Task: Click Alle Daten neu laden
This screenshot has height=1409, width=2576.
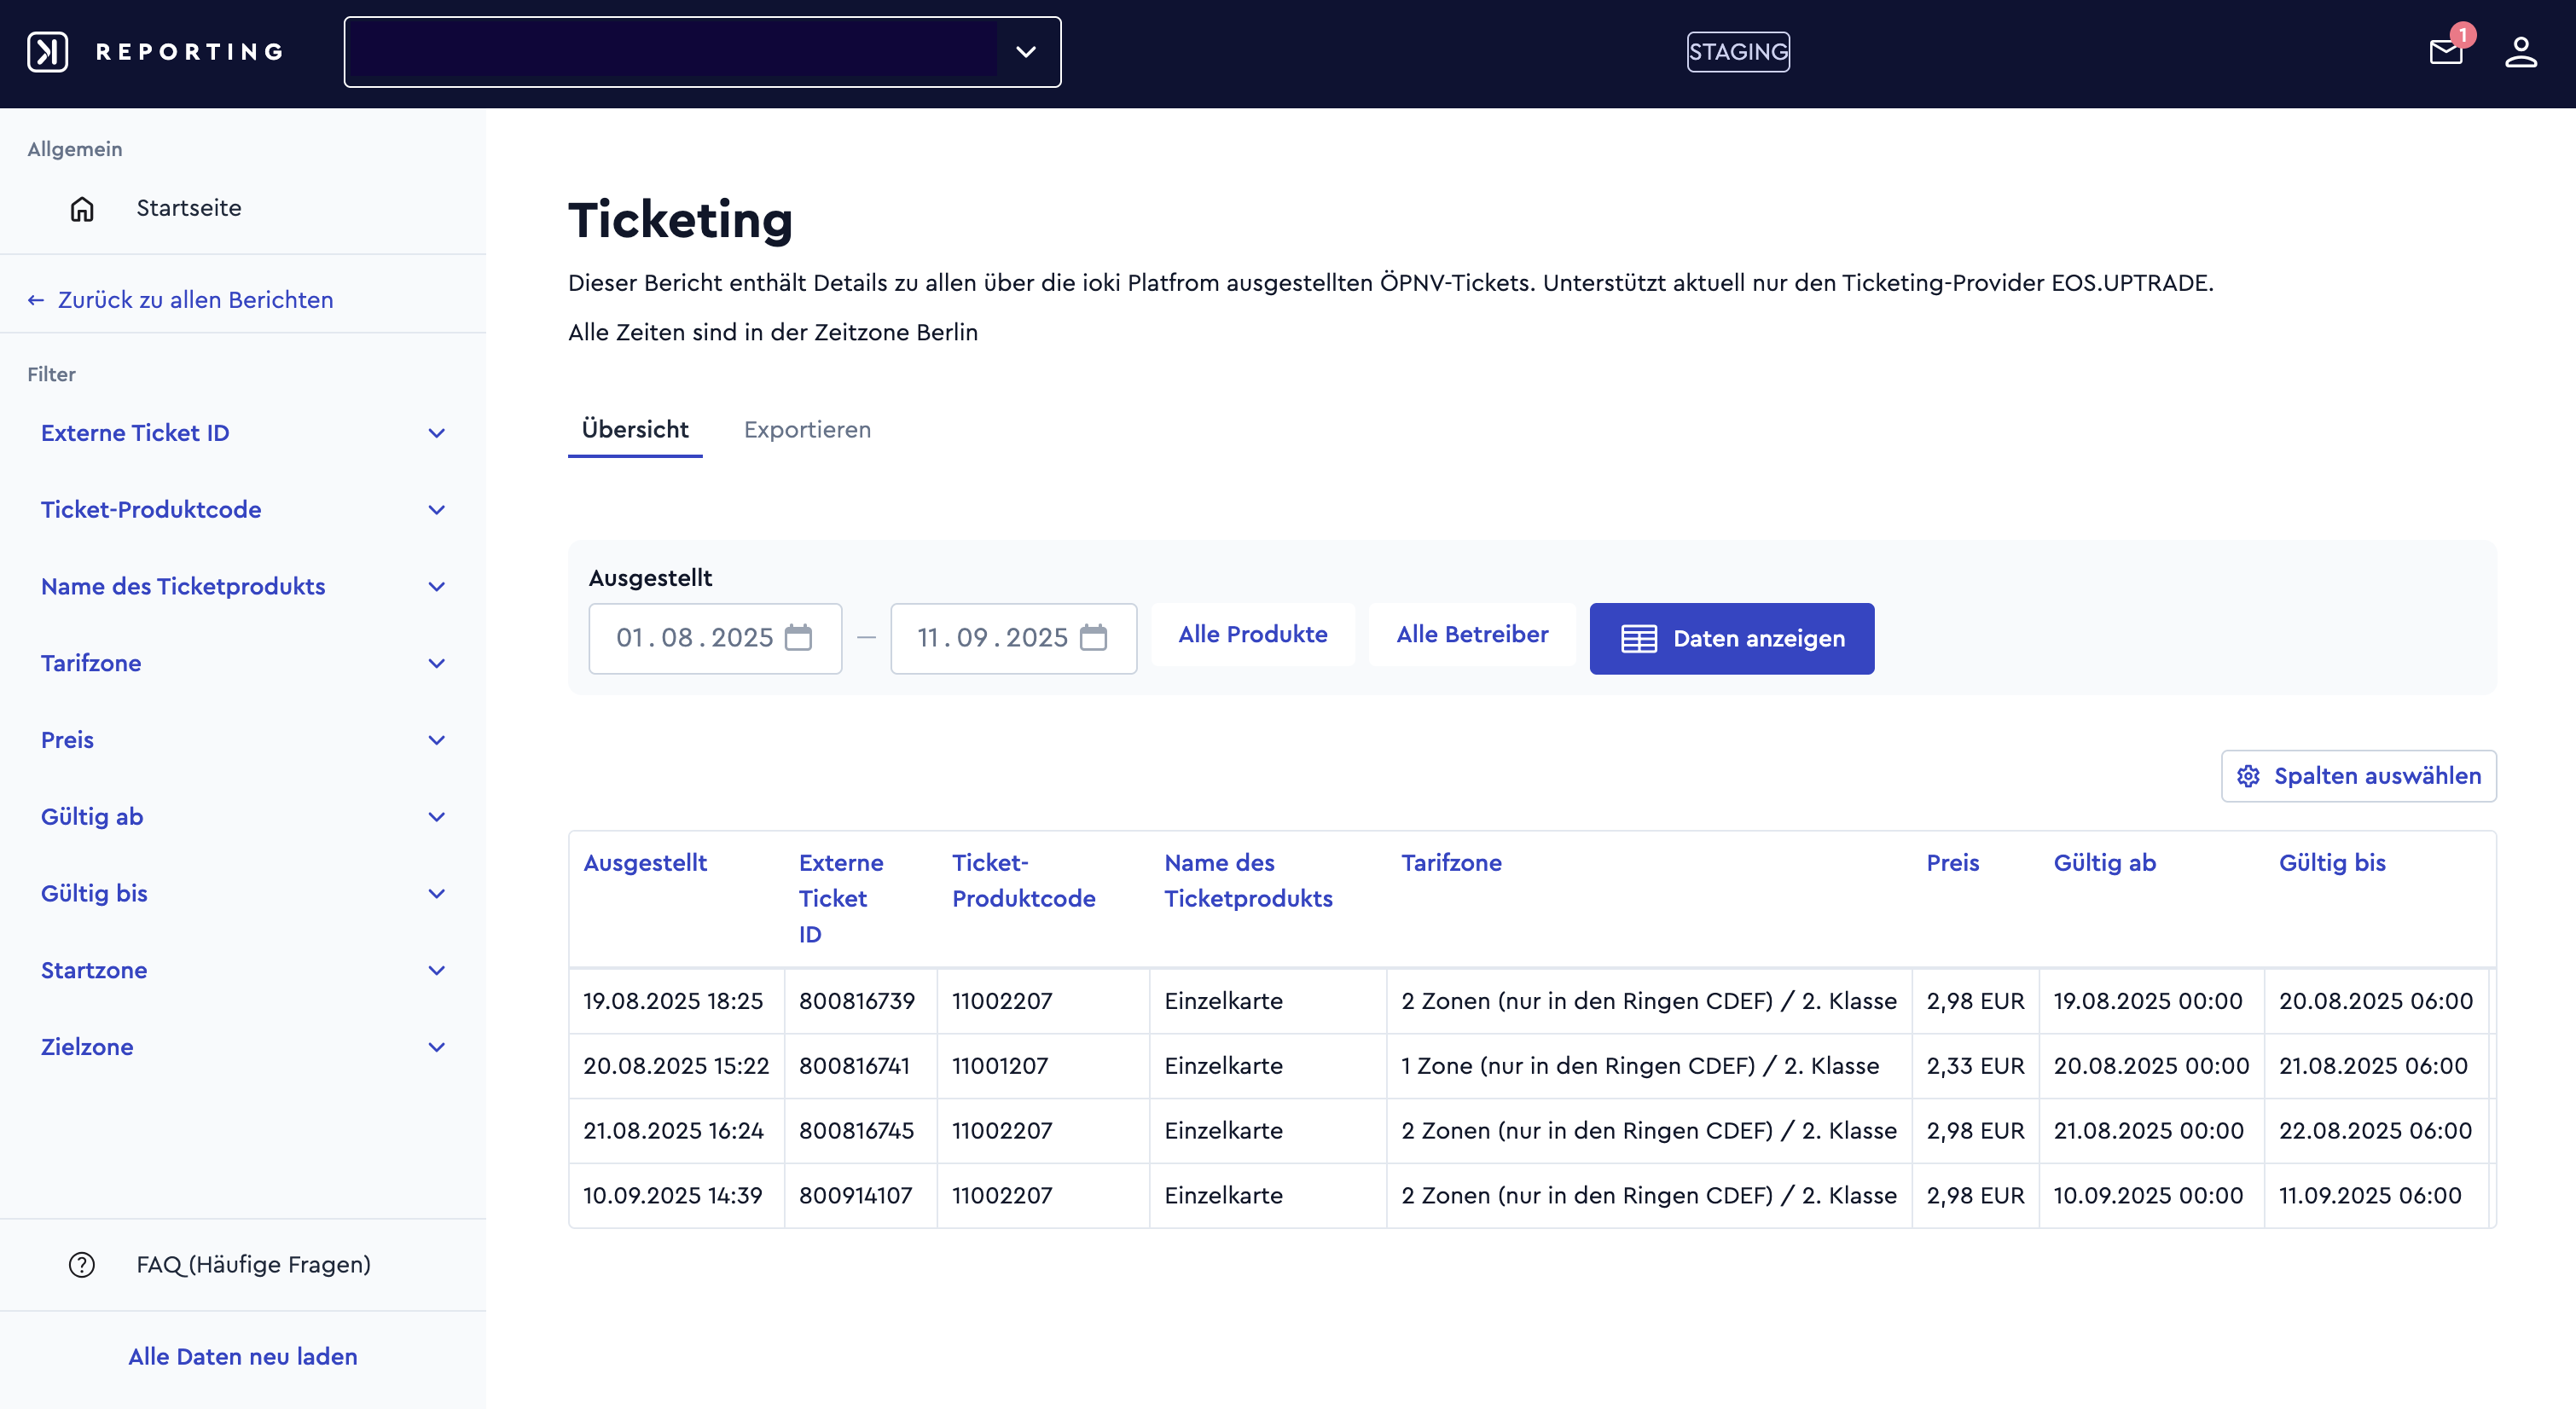Action: pyautogui.click(x=243, y=1356)
